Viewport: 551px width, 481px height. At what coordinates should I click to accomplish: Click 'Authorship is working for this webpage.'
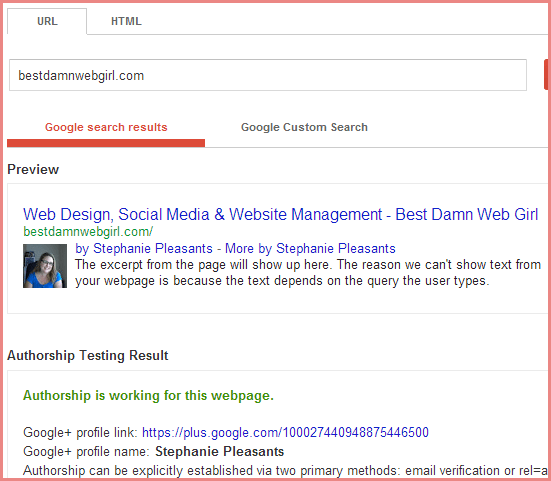pyautogui.click(x=148, y=396)
